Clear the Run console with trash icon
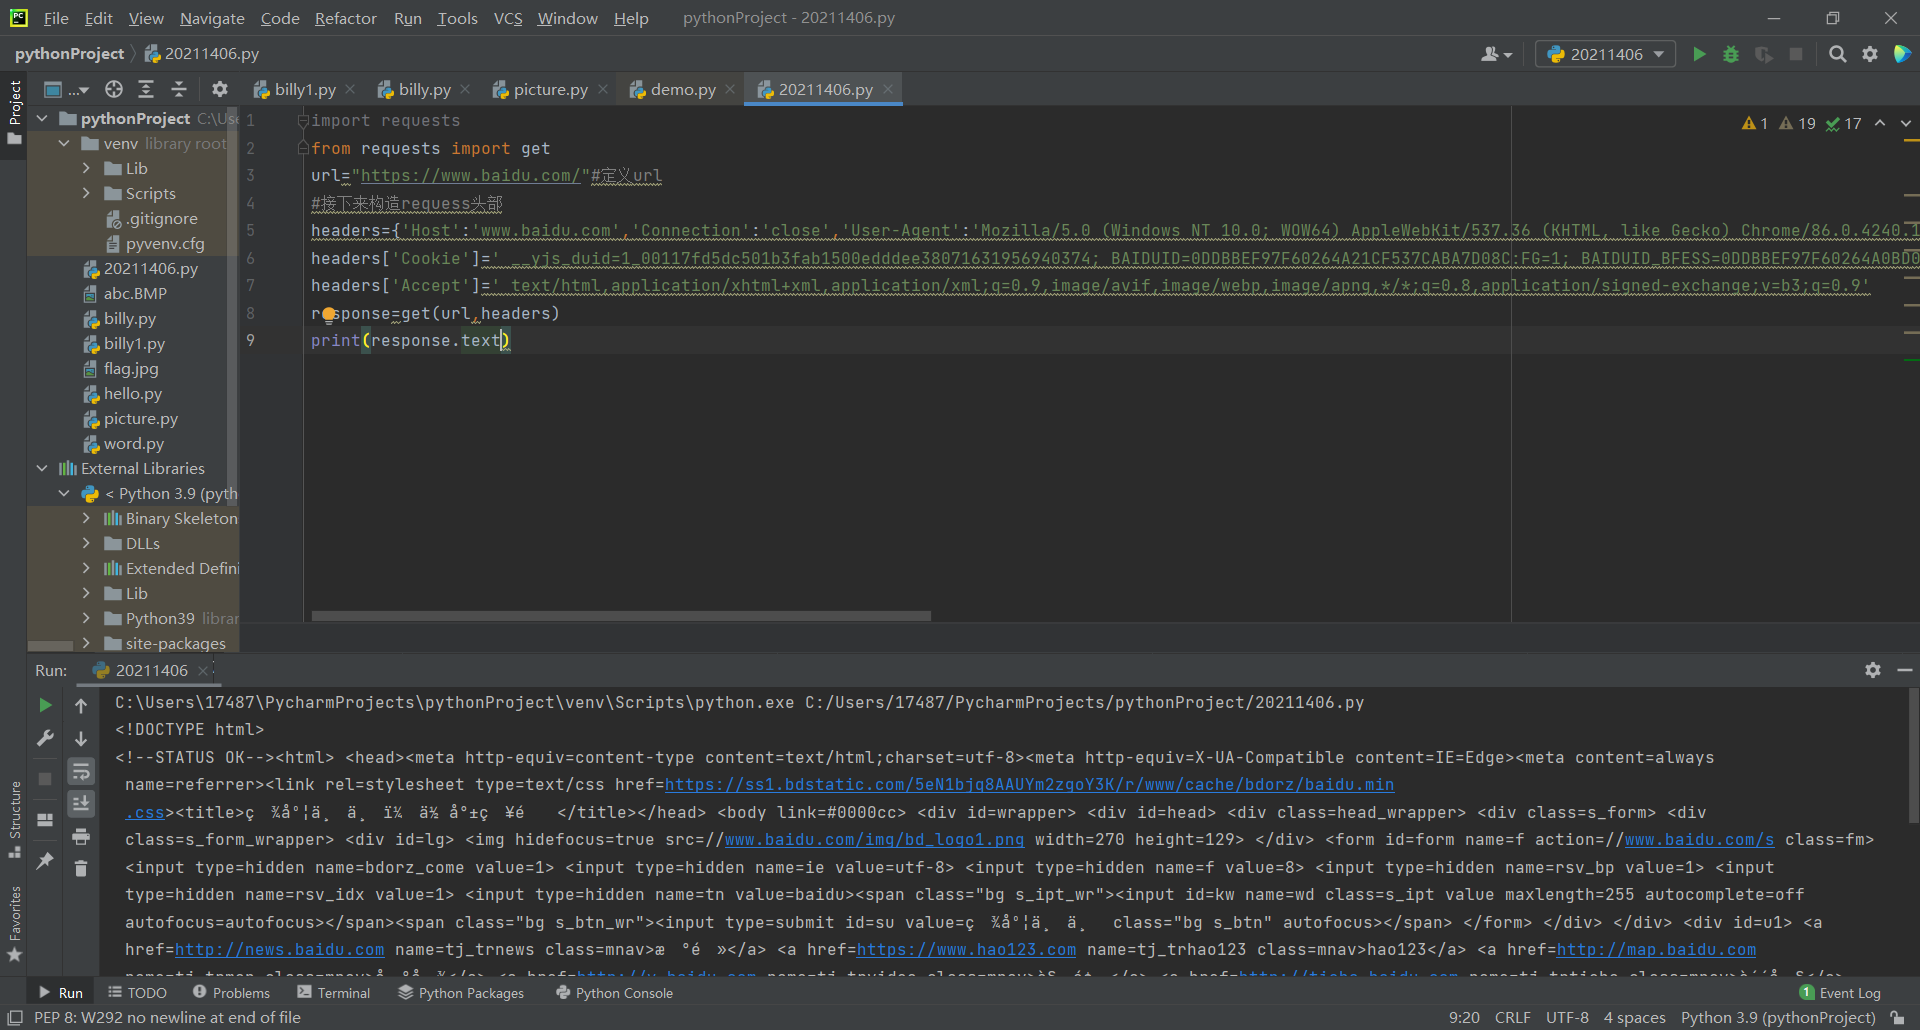Viewport: 1920px width, 1030px height. point(81,869)
